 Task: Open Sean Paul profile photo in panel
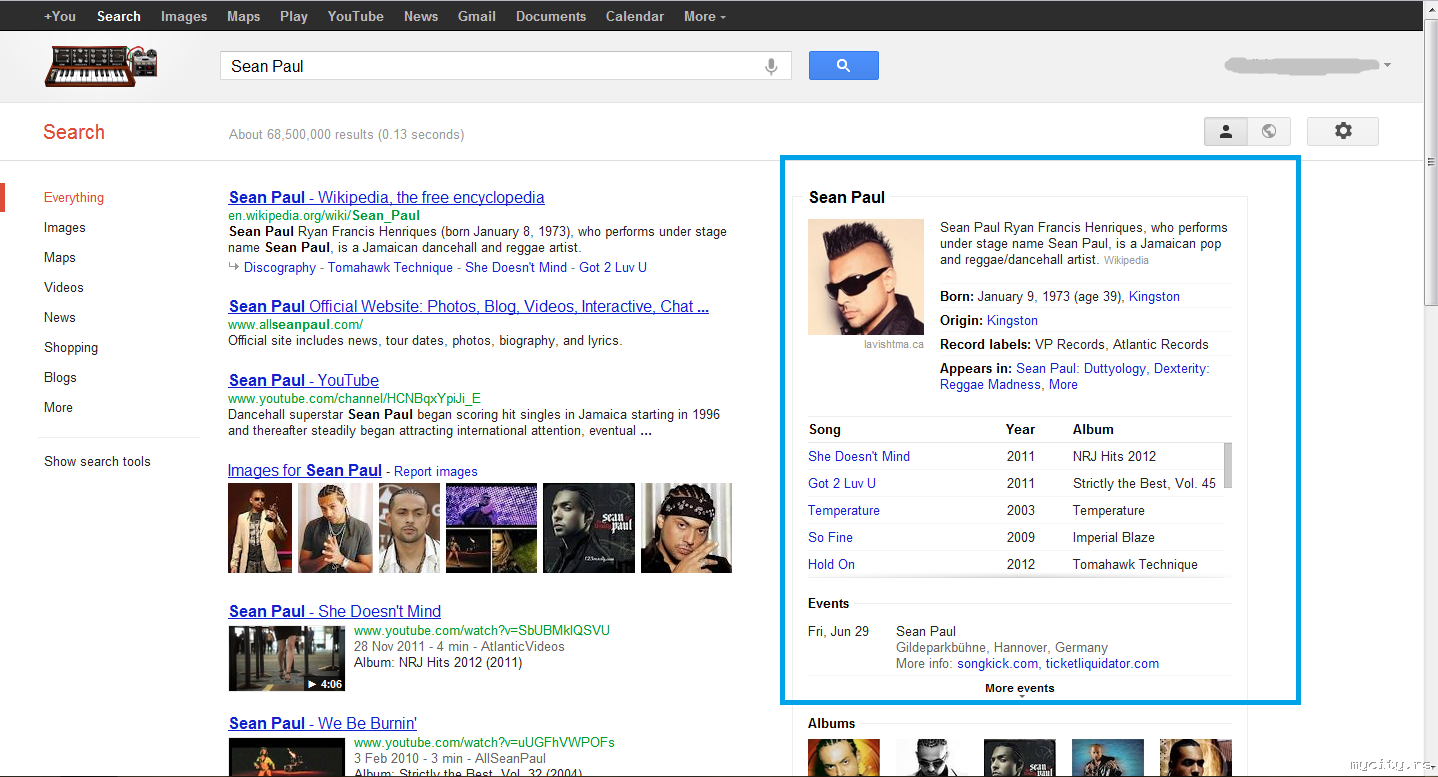point(866,277)
